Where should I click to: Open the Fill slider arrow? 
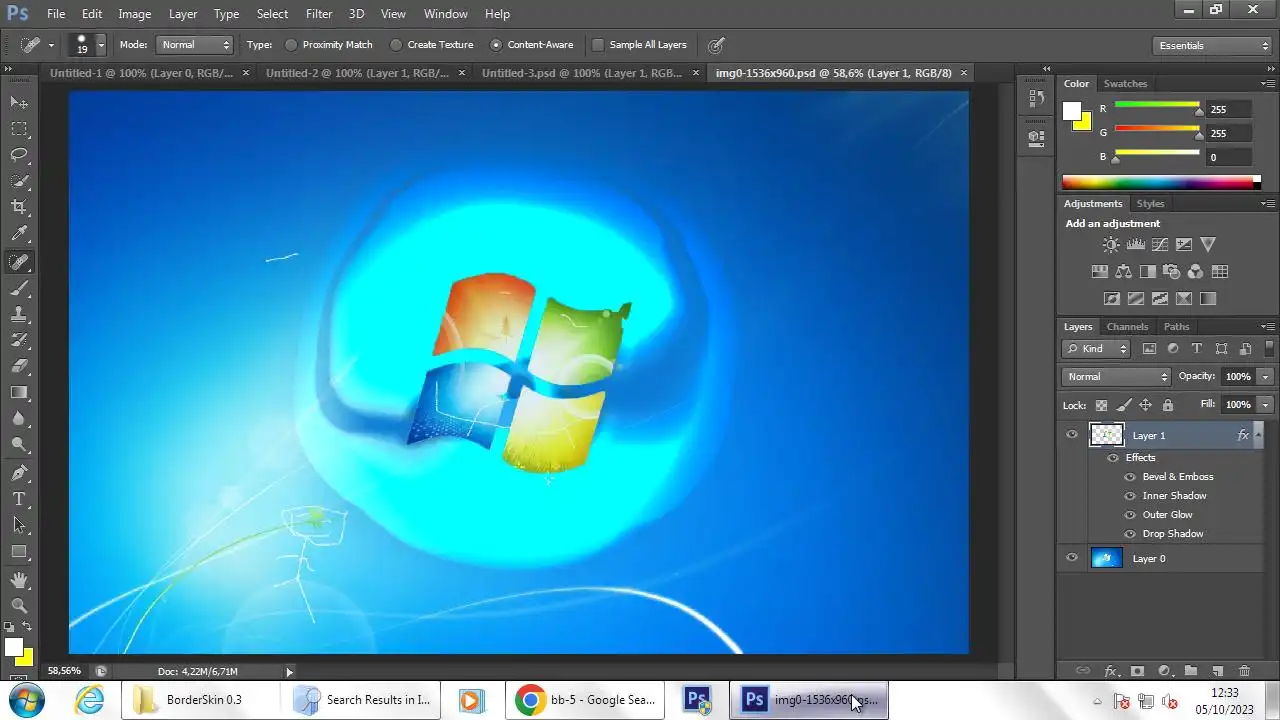coord(1265,404)
